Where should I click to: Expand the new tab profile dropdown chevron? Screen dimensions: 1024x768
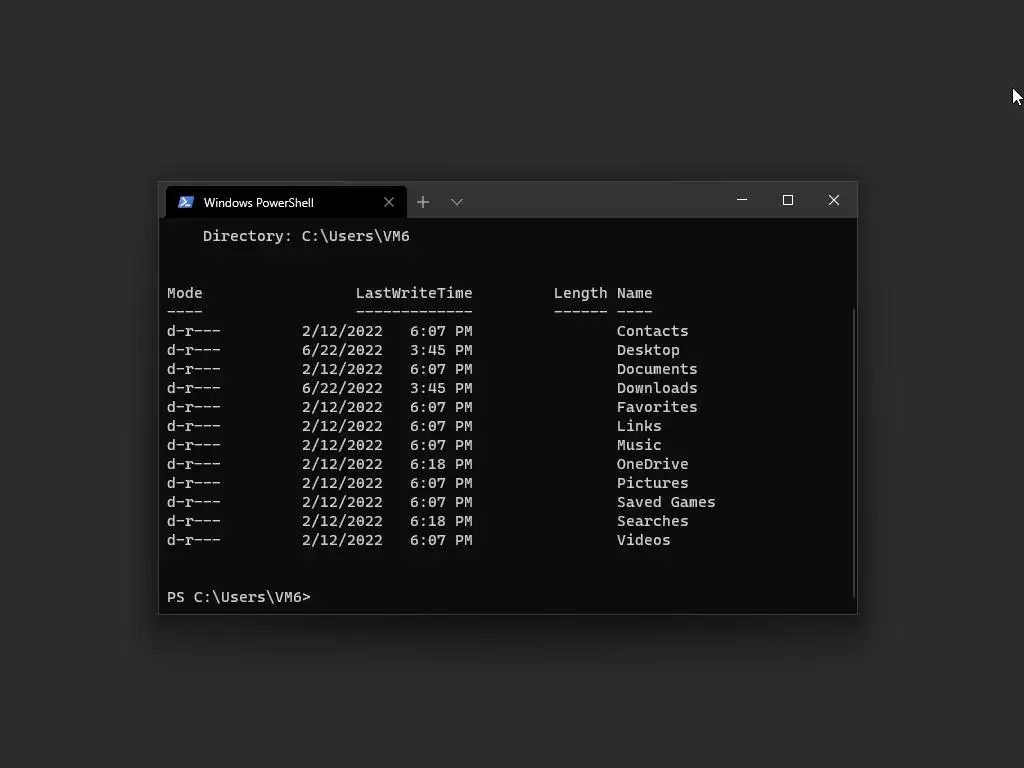[x=457, y=202]
